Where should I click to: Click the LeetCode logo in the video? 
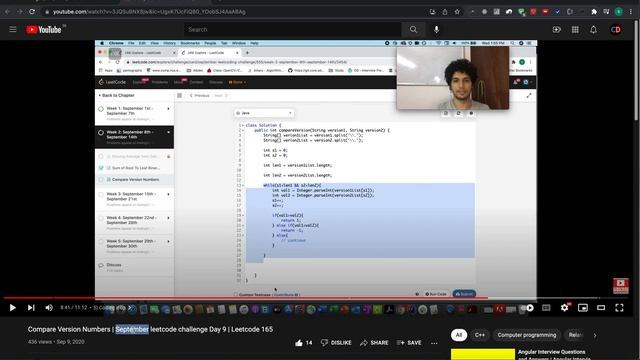(x=113, y=82)
